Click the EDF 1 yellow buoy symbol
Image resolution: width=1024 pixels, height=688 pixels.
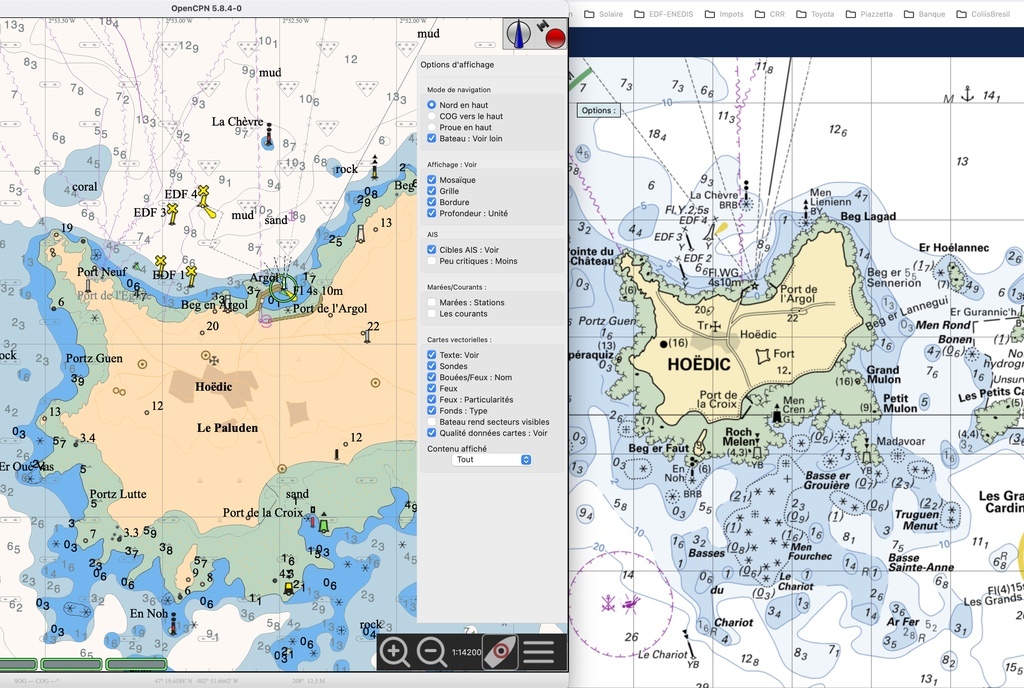click(x=191, y=275)
